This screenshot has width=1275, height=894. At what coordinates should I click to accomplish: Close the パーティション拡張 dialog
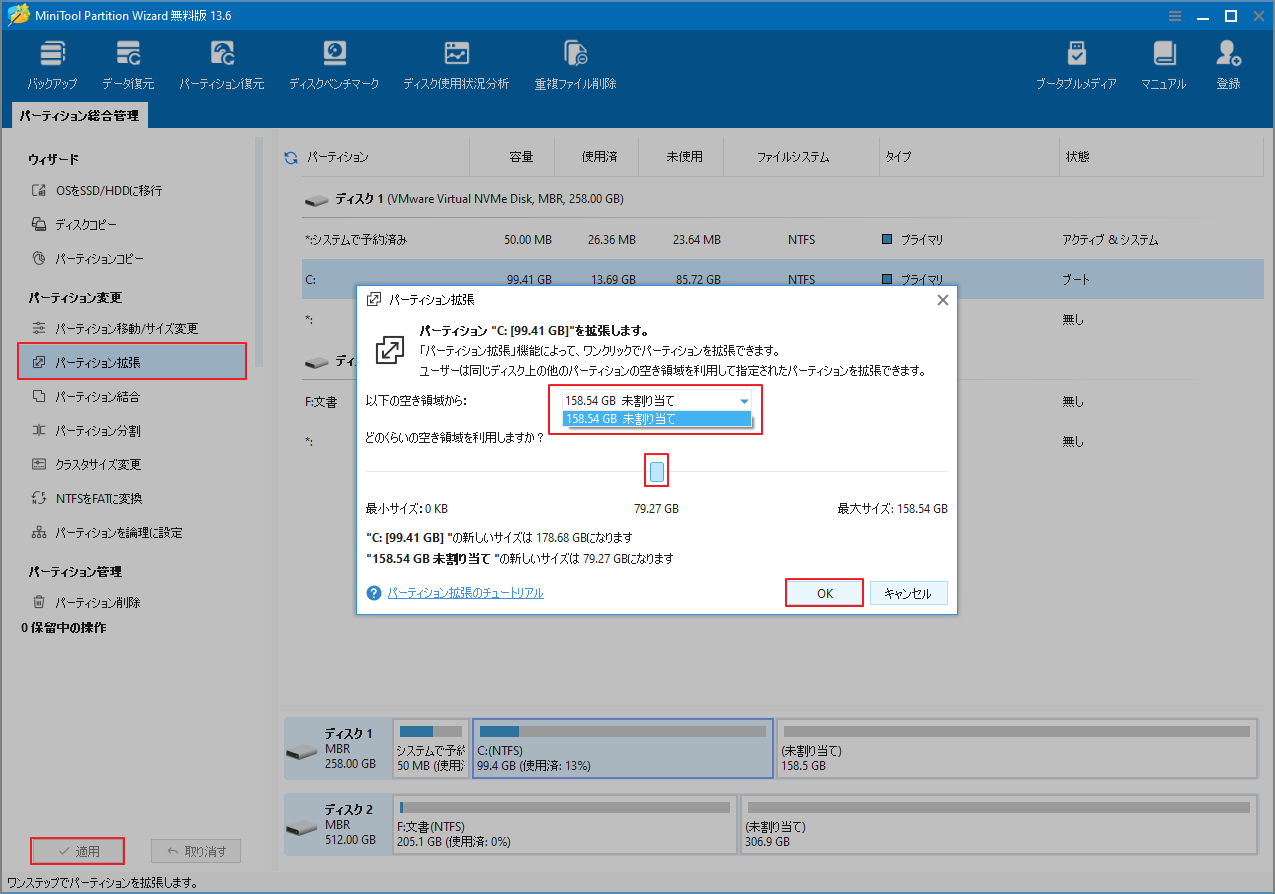pos(941,299)
